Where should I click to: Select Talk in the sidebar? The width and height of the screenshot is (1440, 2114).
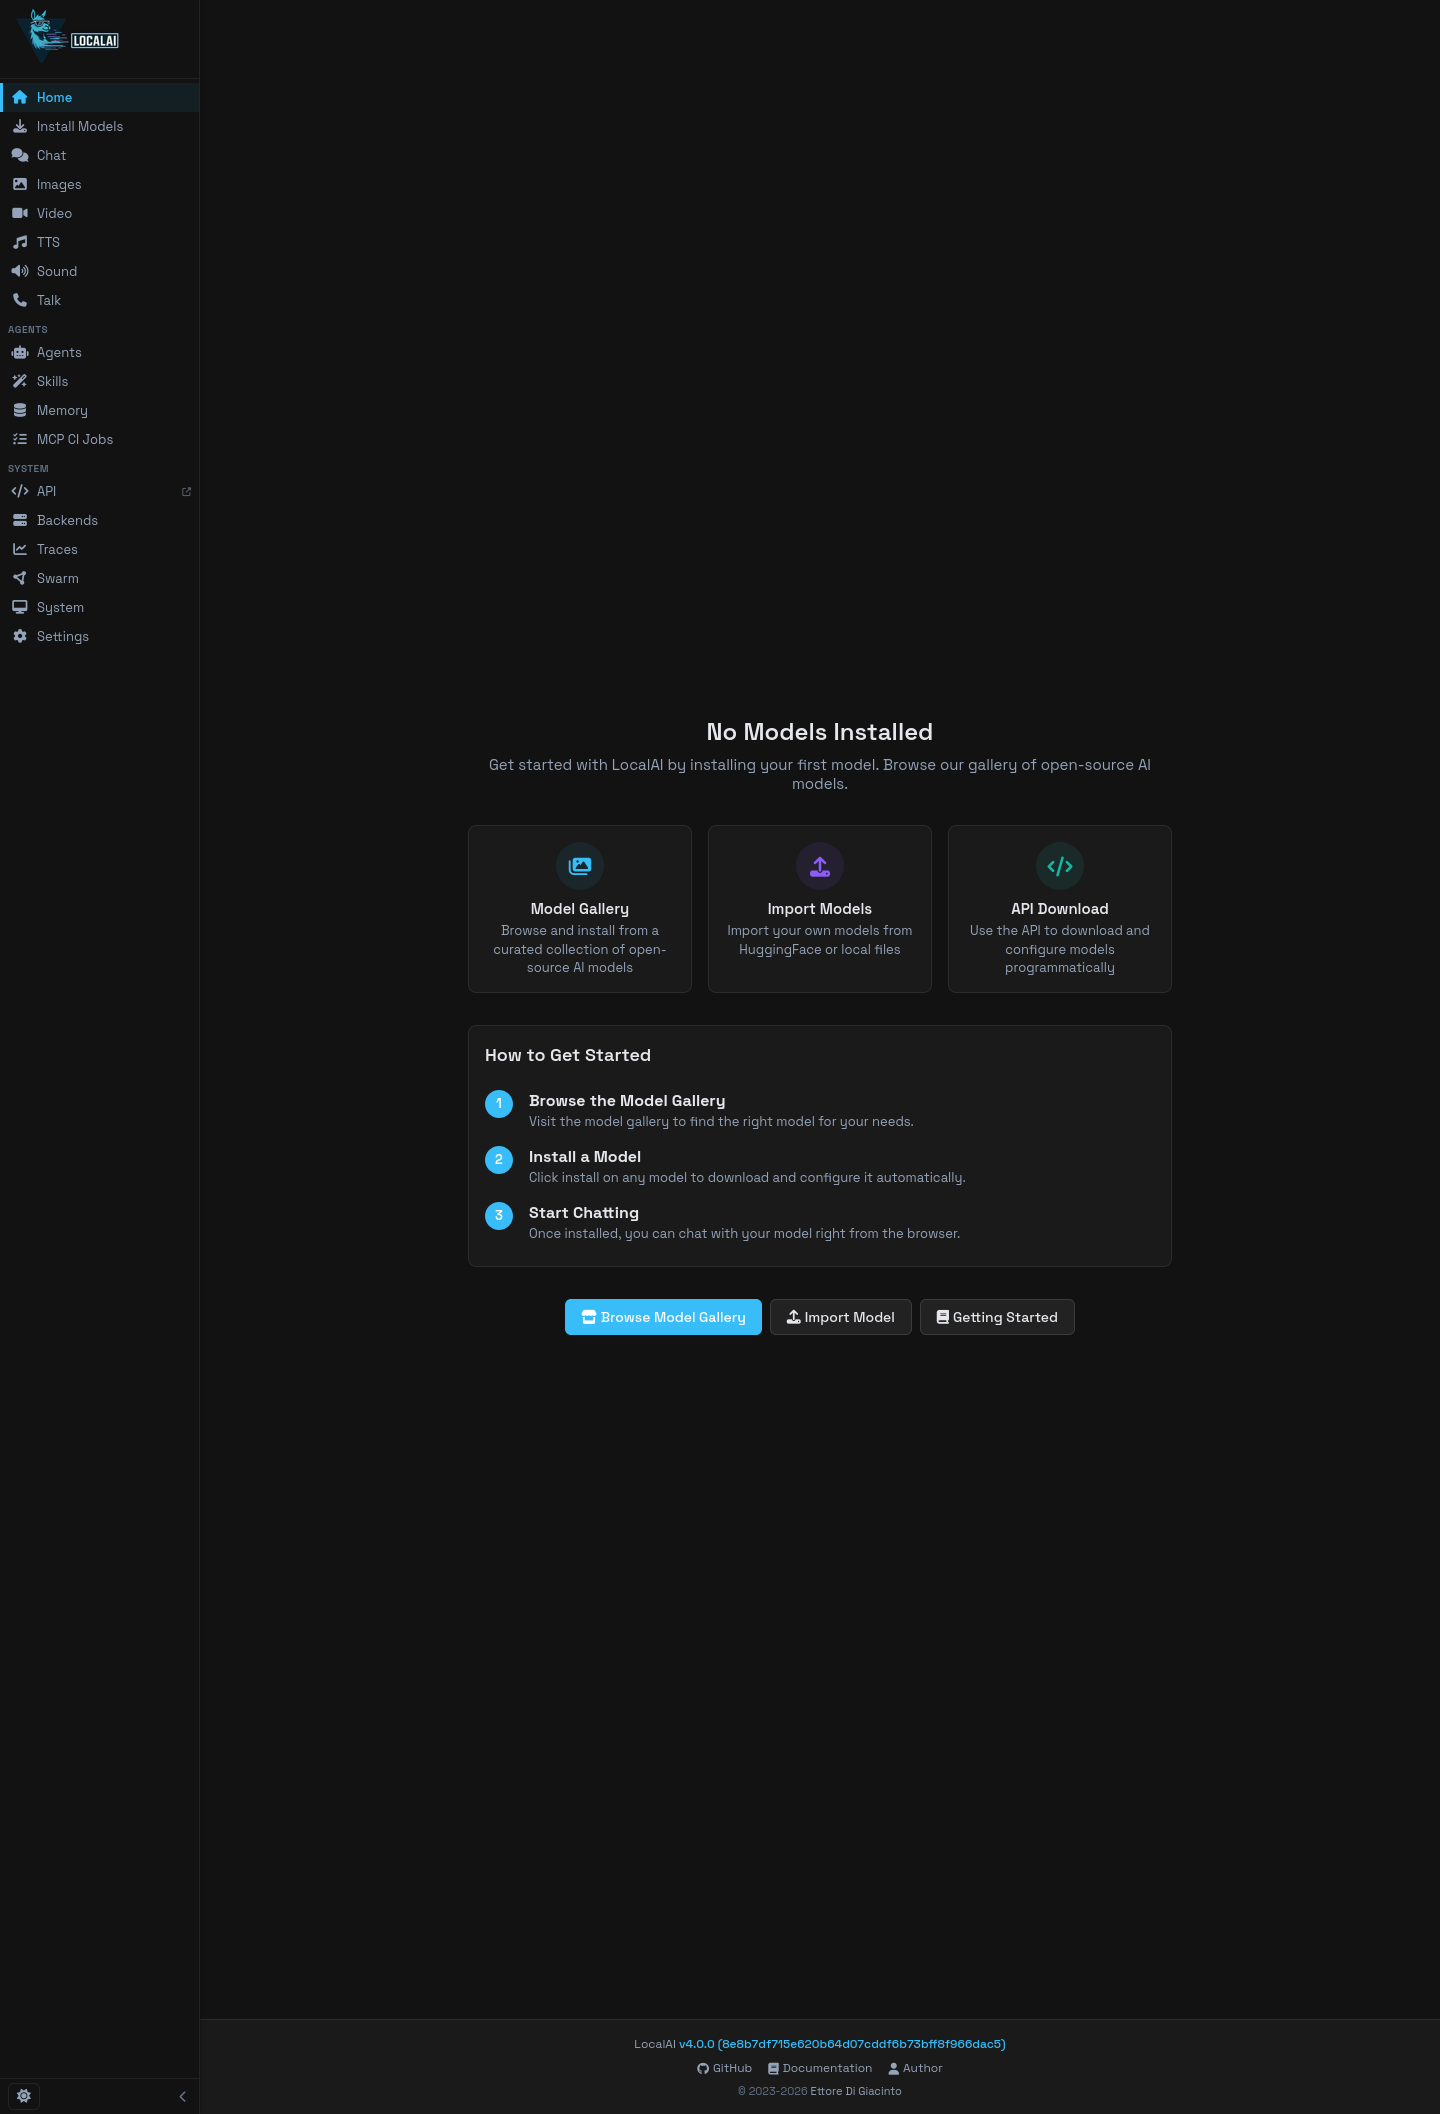pos(100,300)
